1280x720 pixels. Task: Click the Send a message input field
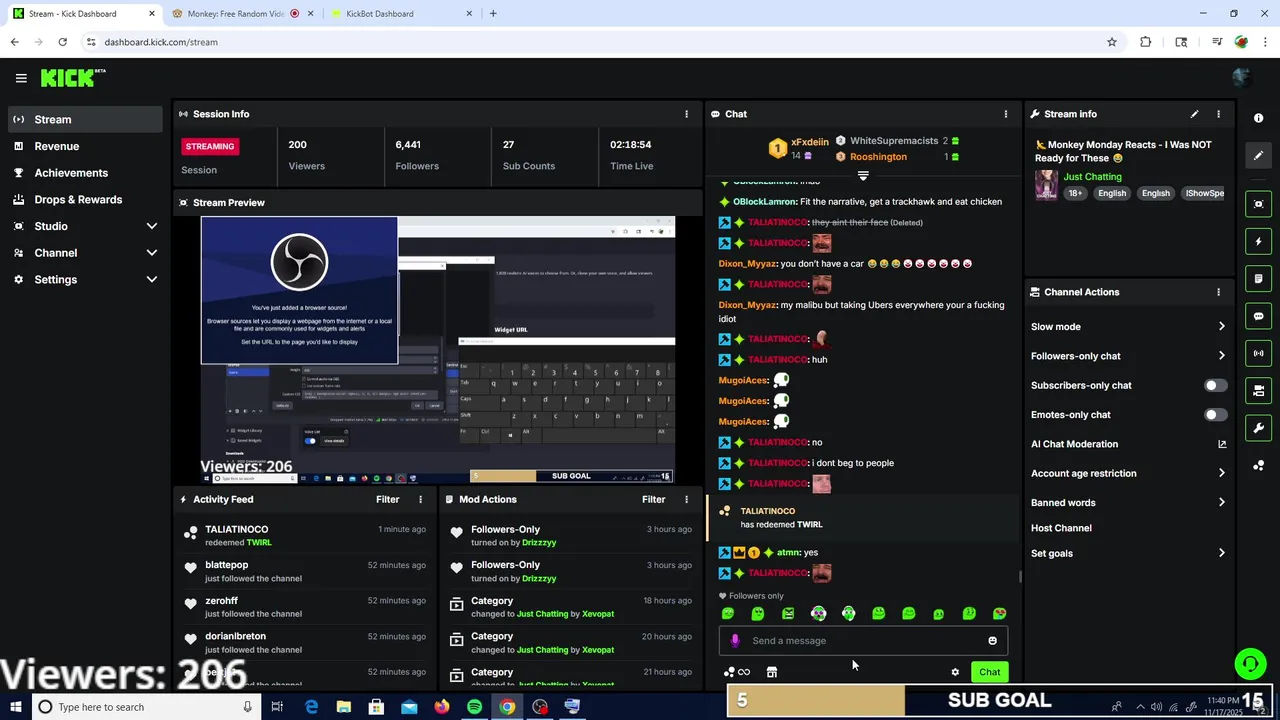(863, 641)
